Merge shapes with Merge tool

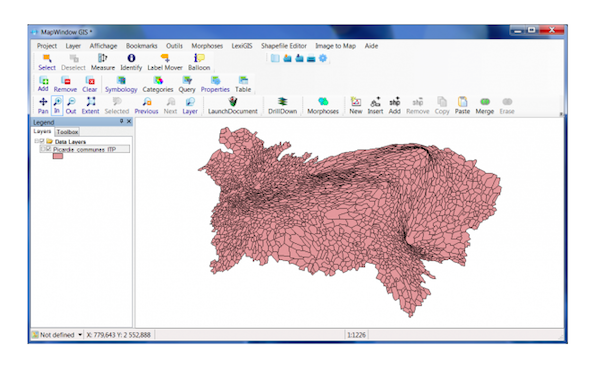click(484, 106)
